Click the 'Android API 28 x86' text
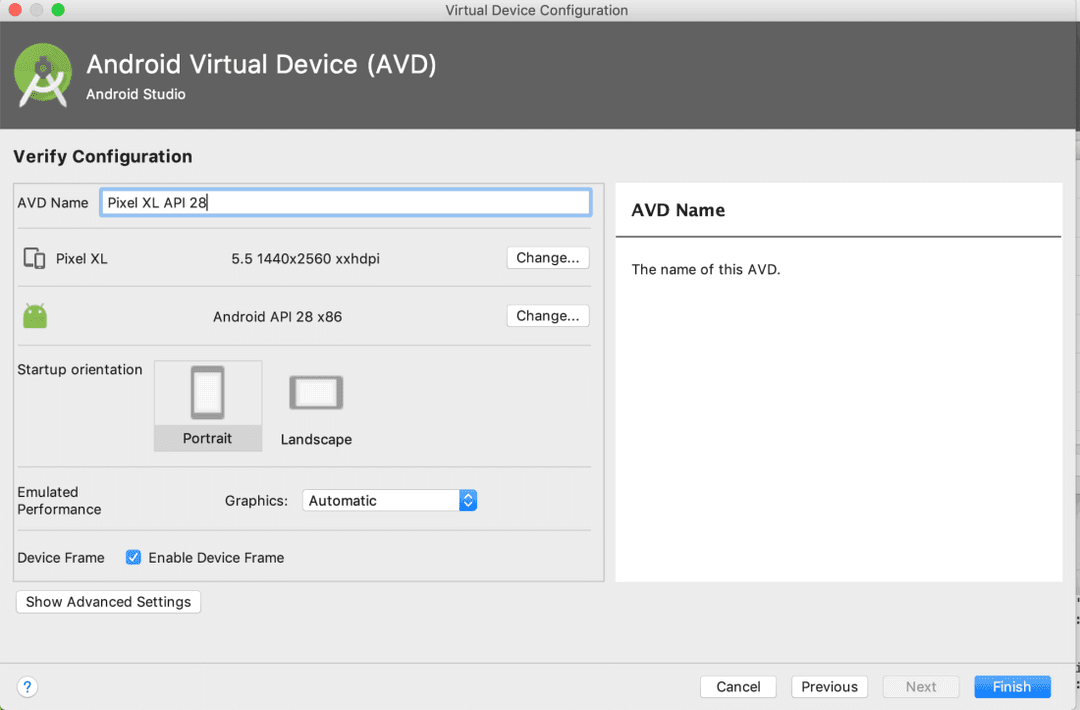Image resolution: width=1080 pixels, height=710 pixels. tap(278, 317)
